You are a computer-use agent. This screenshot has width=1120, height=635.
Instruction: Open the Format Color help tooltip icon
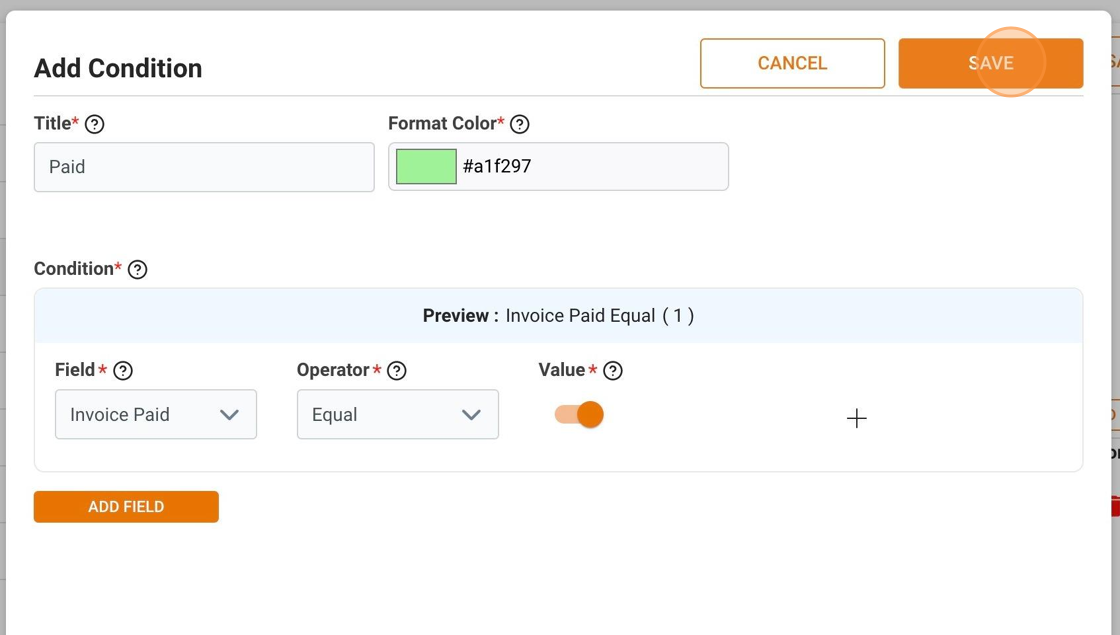pos(520,124)
